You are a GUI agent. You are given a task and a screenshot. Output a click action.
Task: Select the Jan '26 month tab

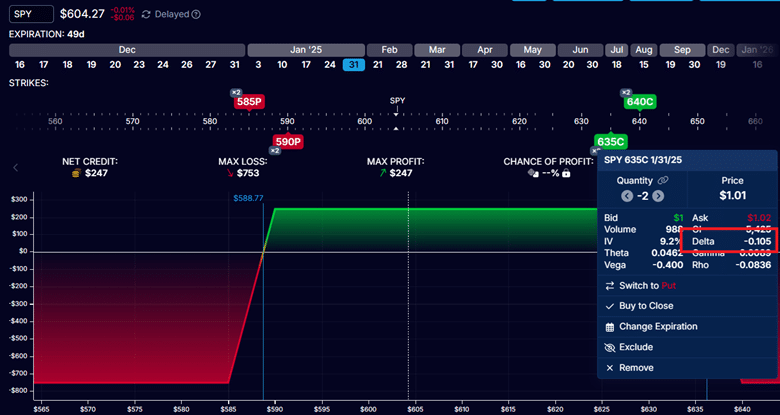pos(757,50)
